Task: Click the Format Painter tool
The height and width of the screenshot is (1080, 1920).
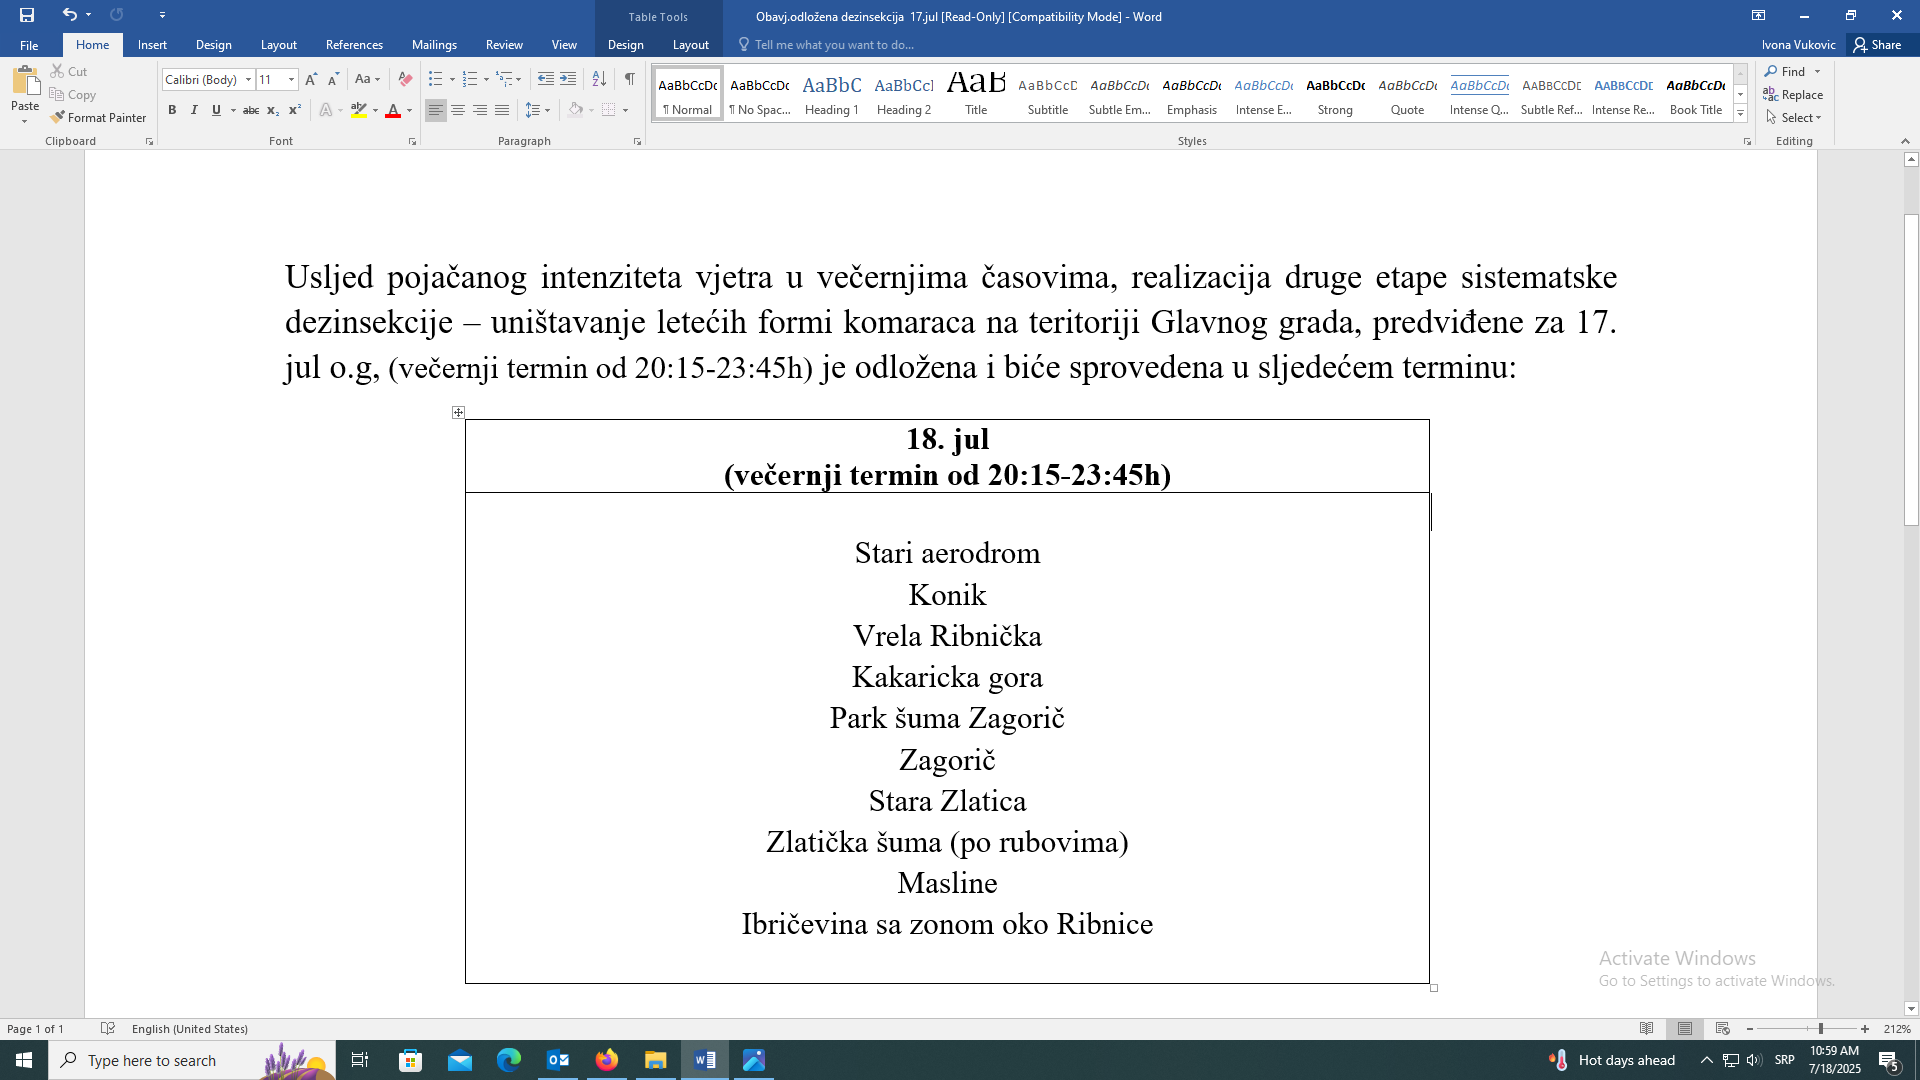Action: tap(98, 117)
